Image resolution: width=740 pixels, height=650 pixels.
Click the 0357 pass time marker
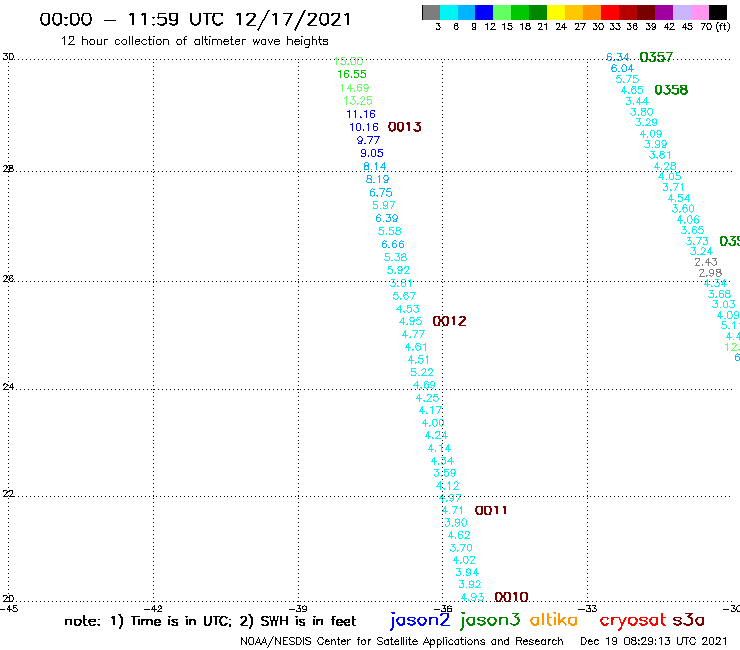pyautogui.click(x=656, y=57)
